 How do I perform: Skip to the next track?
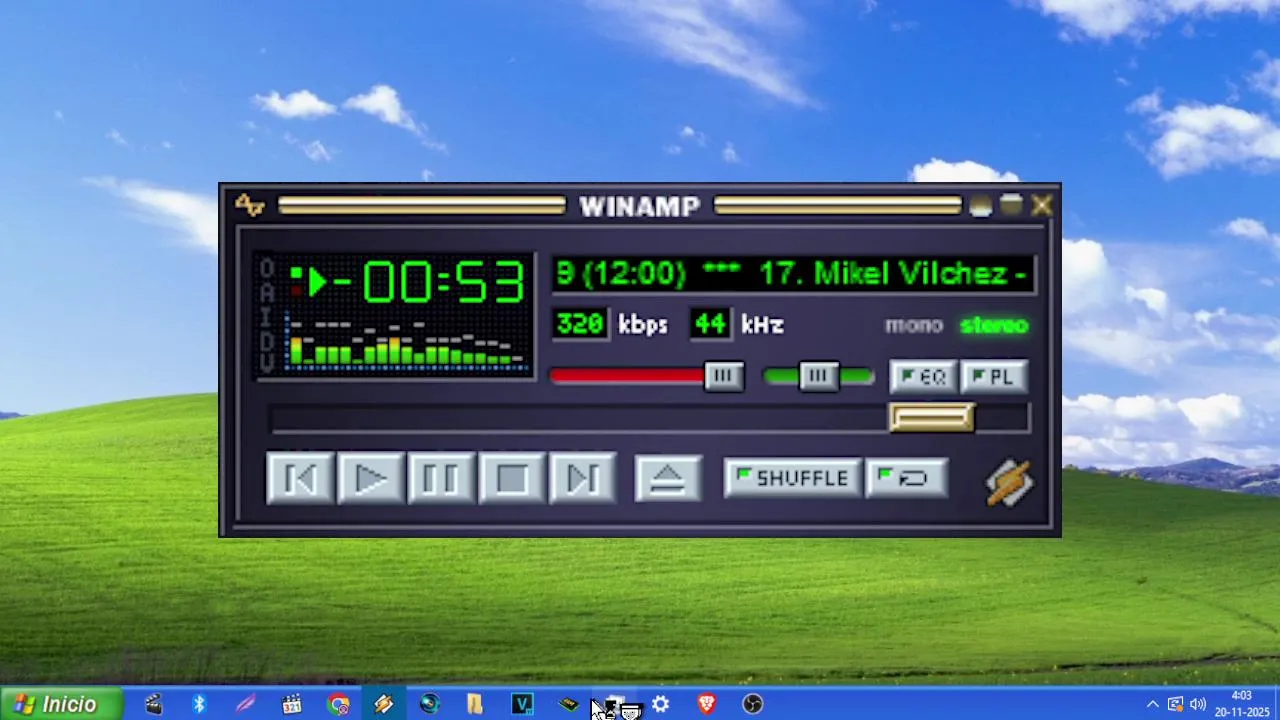pos(583,479)
